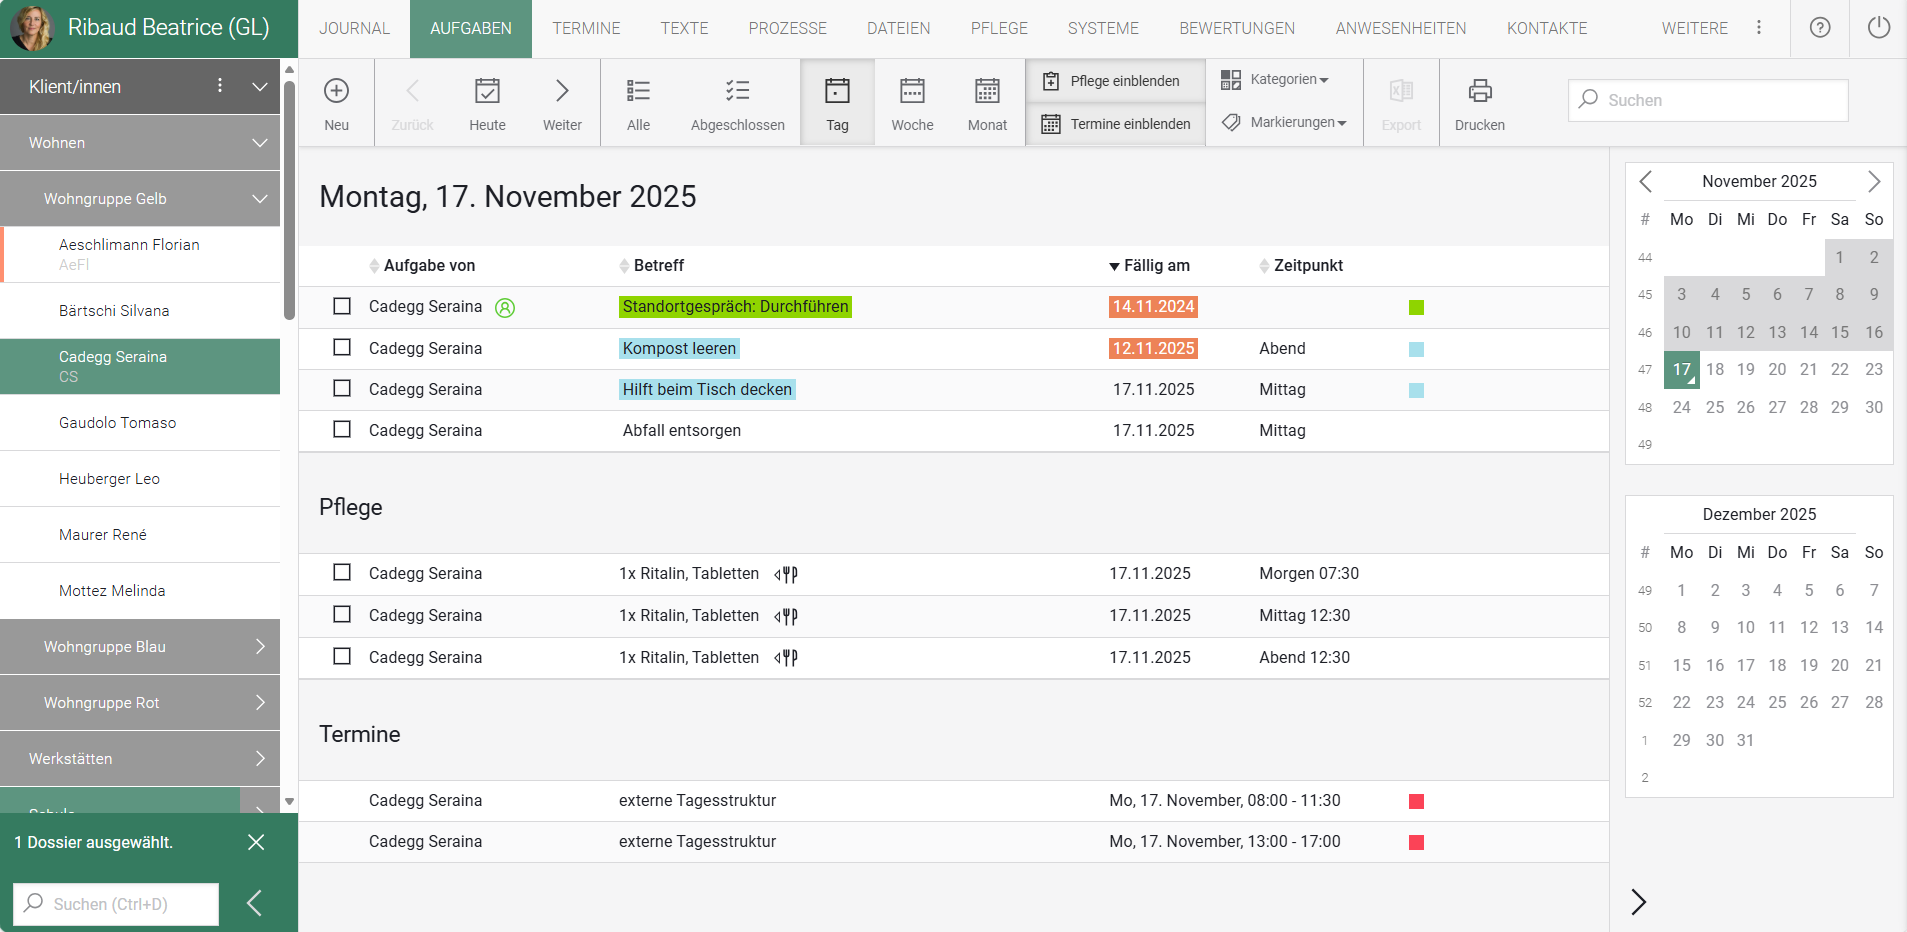Click Pflege einblenden button
The image size is (1907, 932).
pos(1113,81)
